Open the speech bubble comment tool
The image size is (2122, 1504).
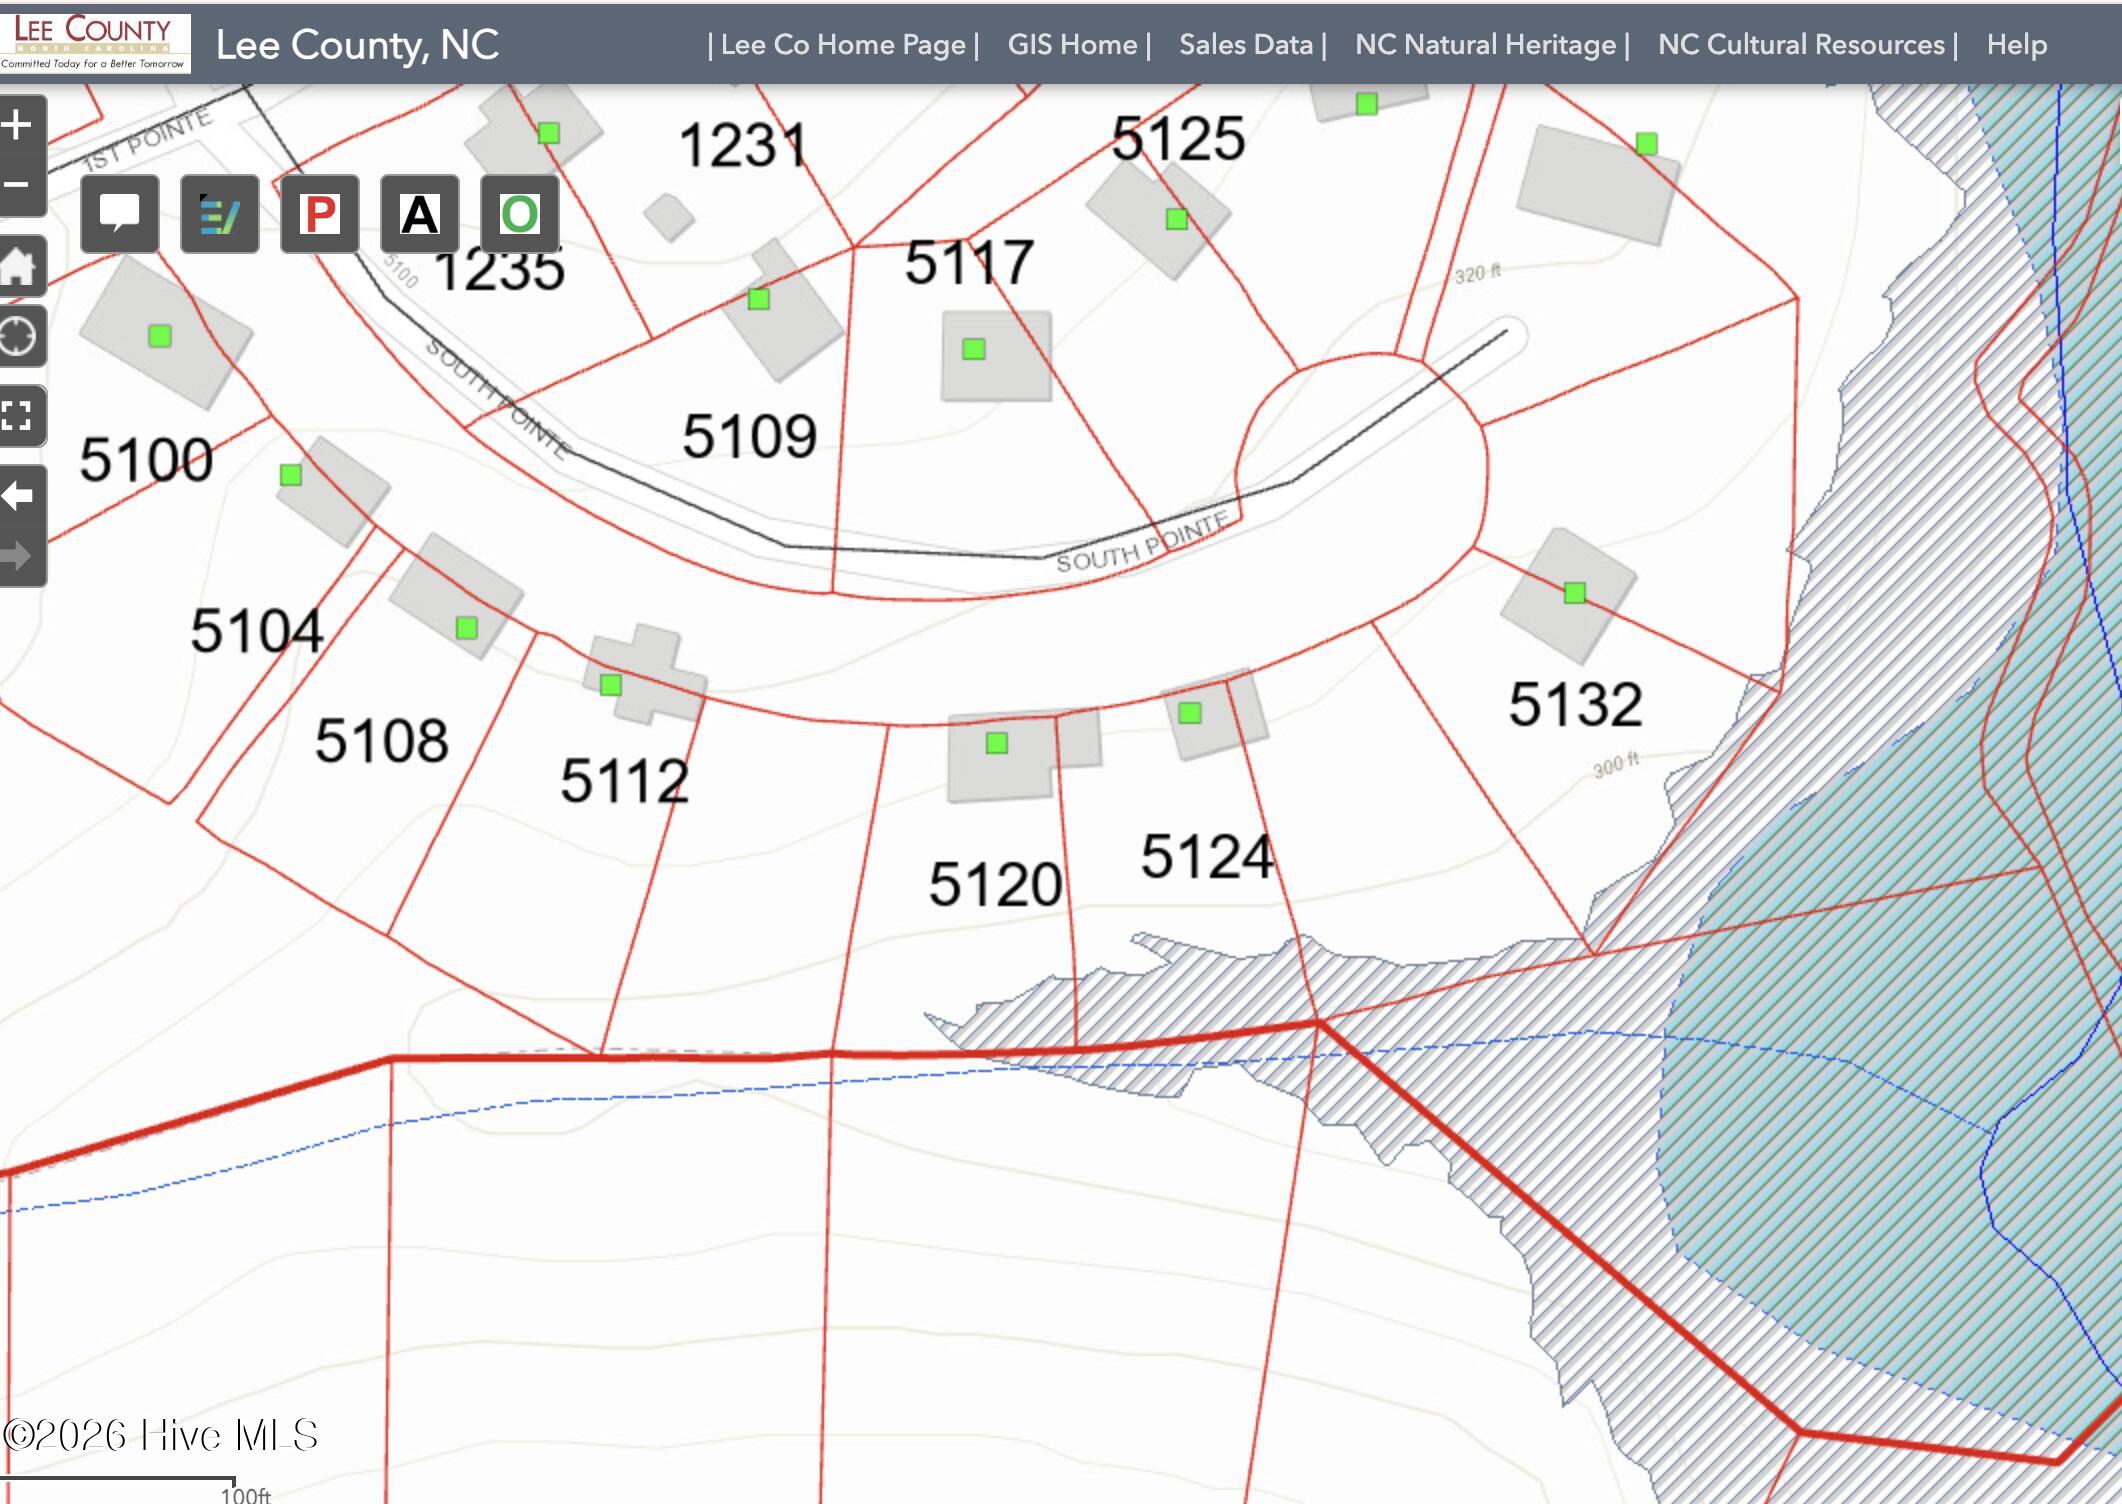[x=120, y=213]
